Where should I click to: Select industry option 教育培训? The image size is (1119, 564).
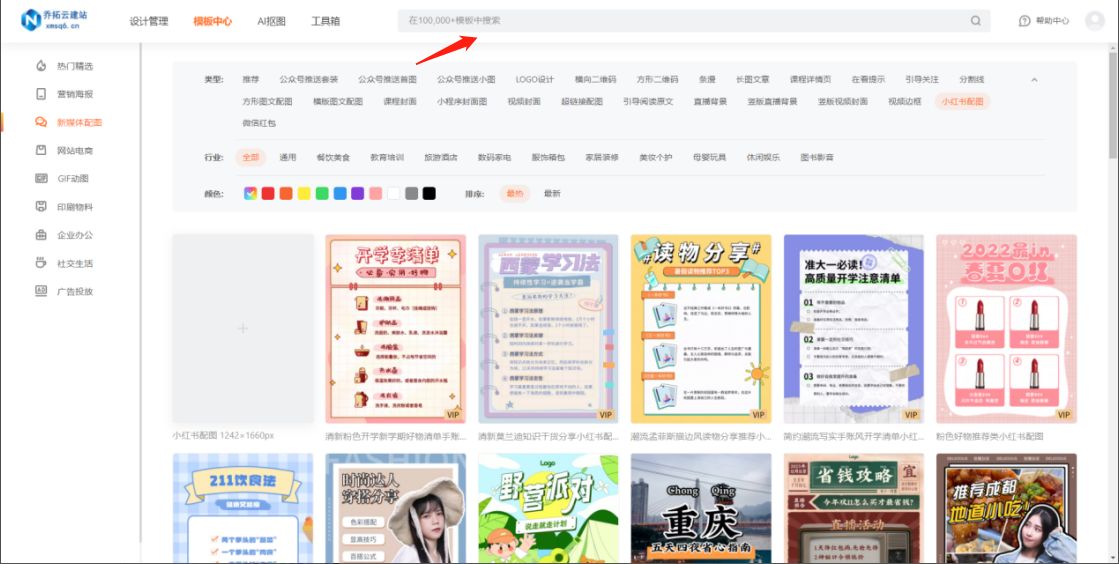(387, 157)
